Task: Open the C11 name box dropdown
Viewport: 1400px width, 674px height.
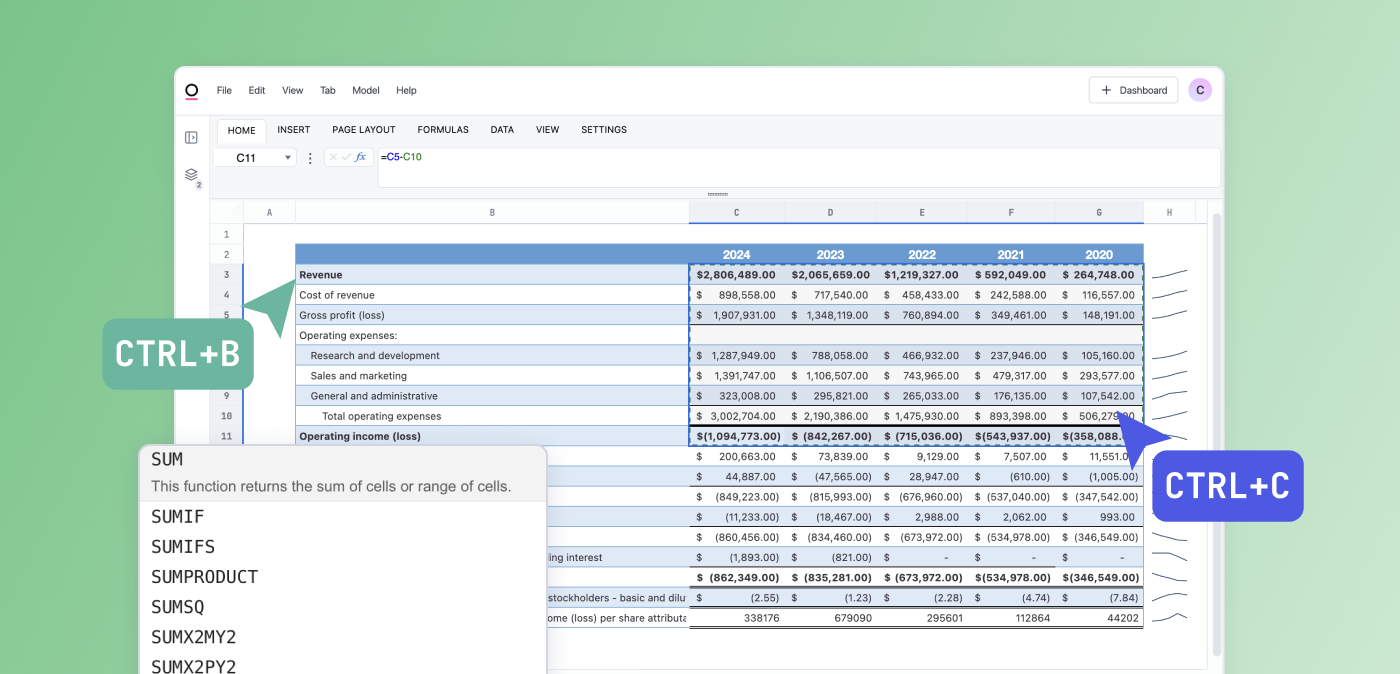Action: (x=288, y=158)
